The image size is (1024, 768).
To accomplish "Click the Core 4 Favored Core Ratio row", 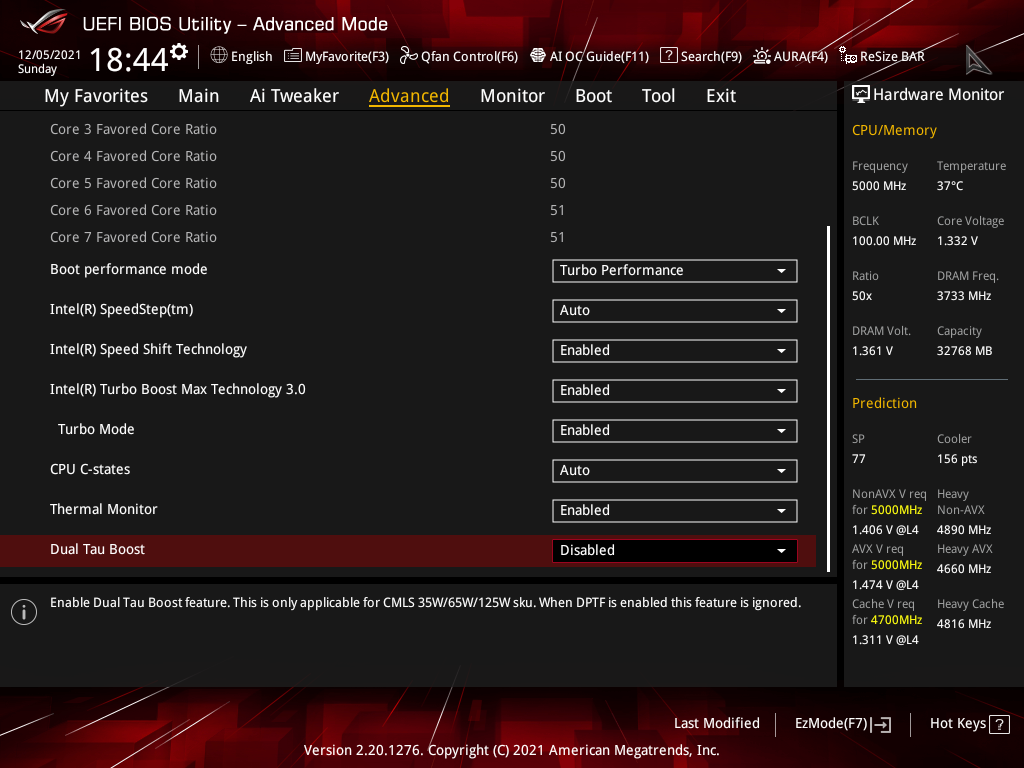I will (x=408, y=156).
